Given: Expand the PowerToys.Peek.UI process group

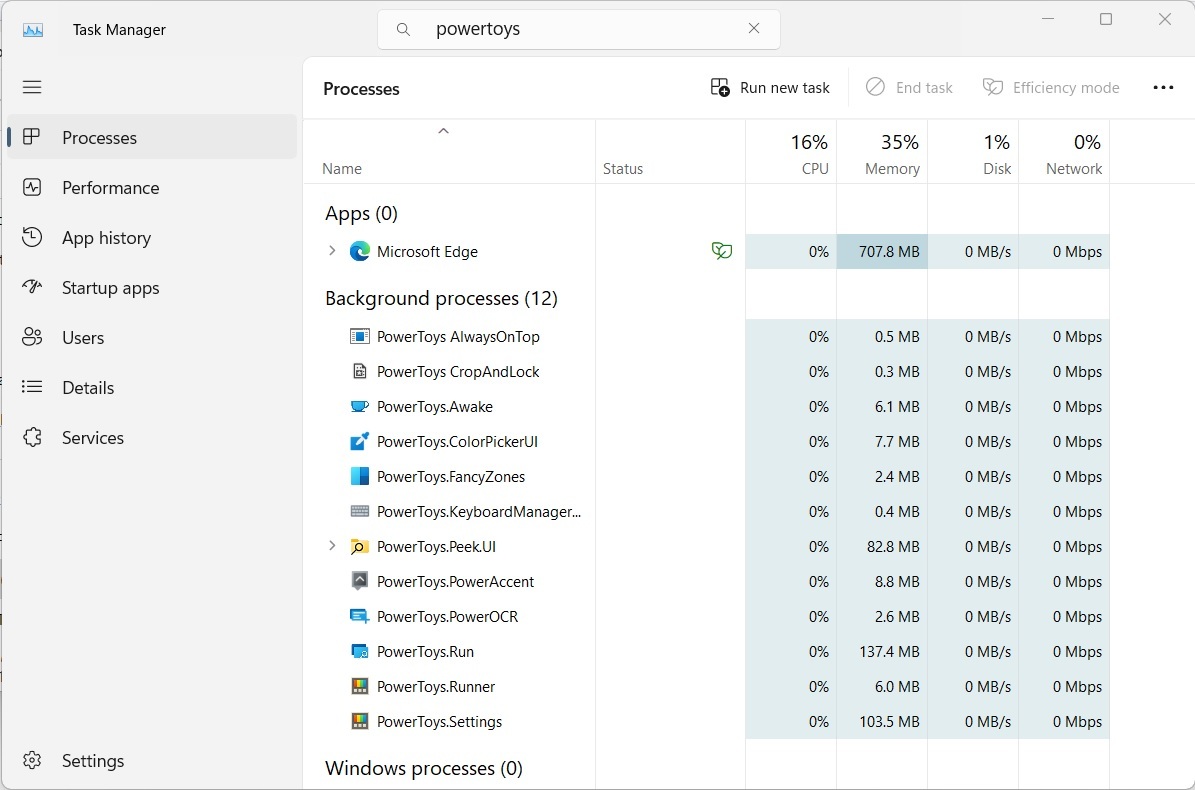Looking at the screenshot, I should pyautogui.click(x=332, y=546).
